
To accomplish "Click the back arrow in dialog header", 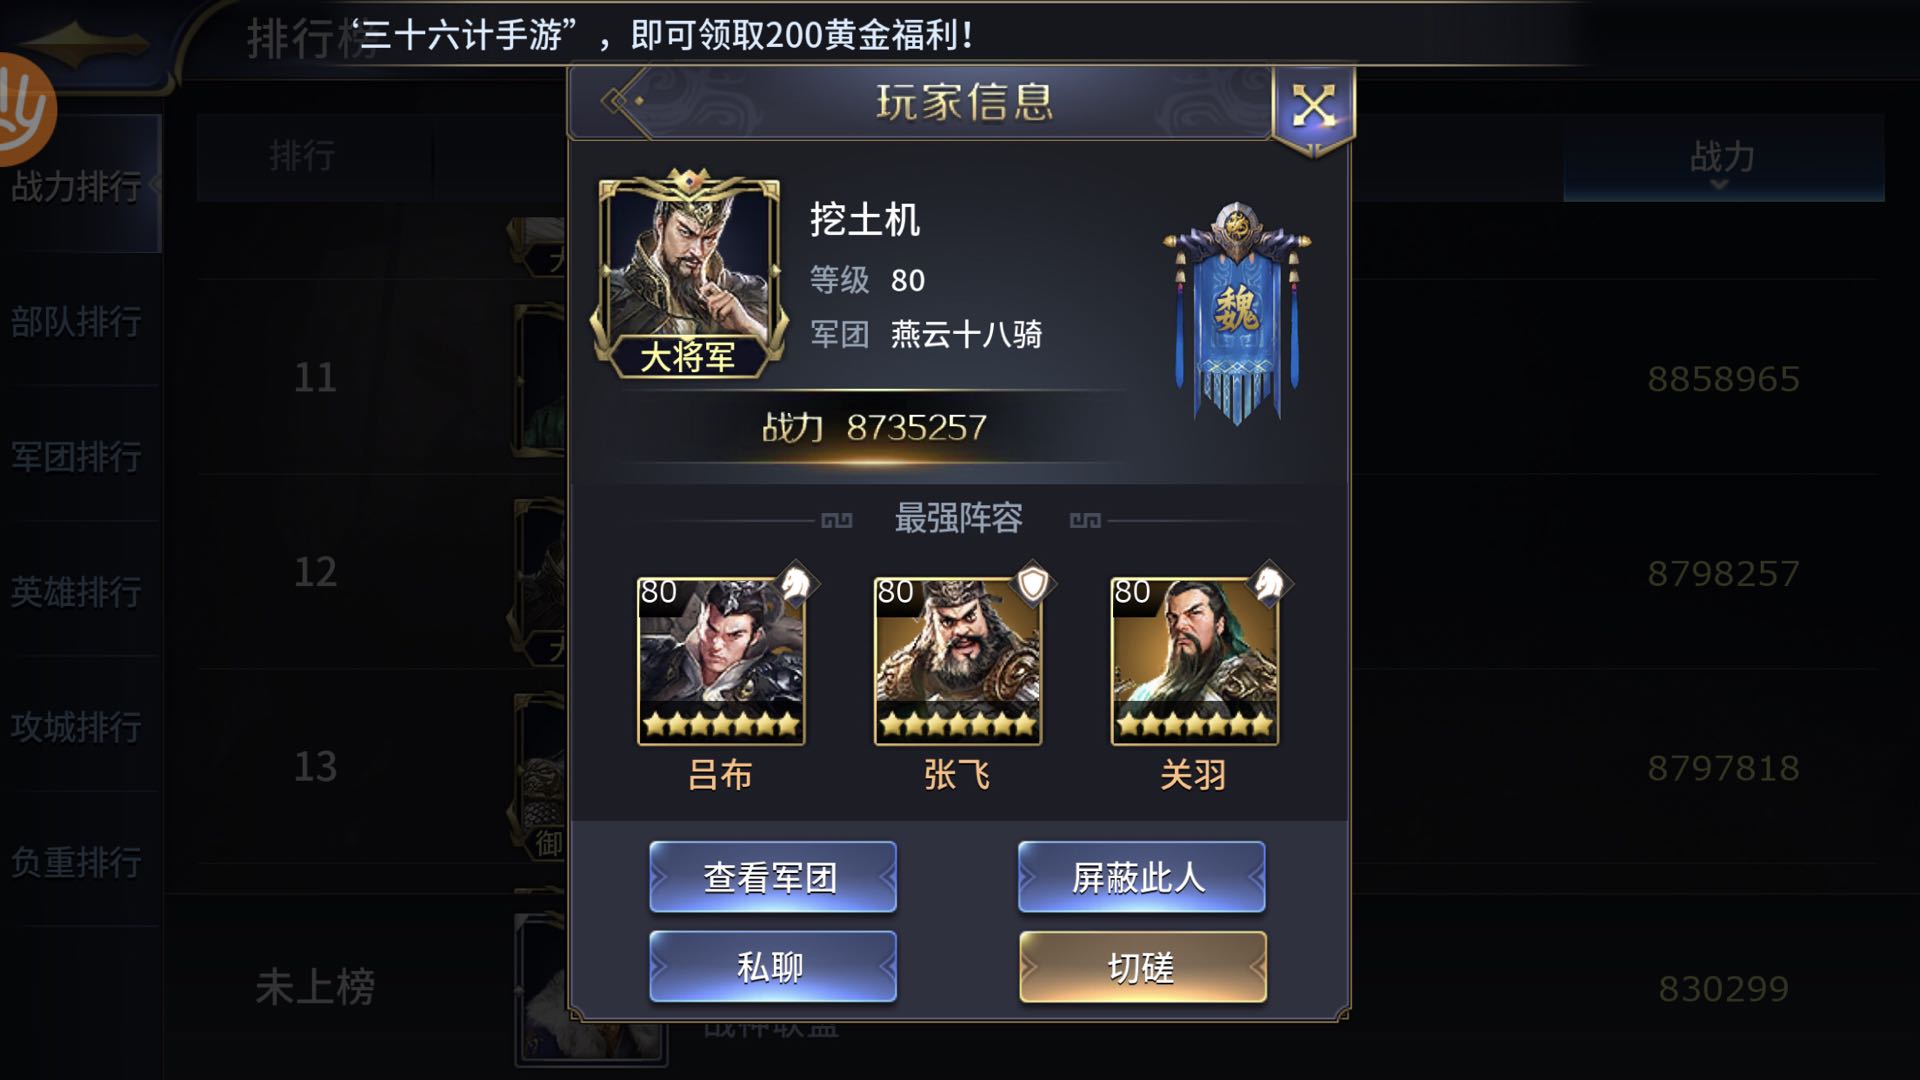I will [x=622, y=101].
